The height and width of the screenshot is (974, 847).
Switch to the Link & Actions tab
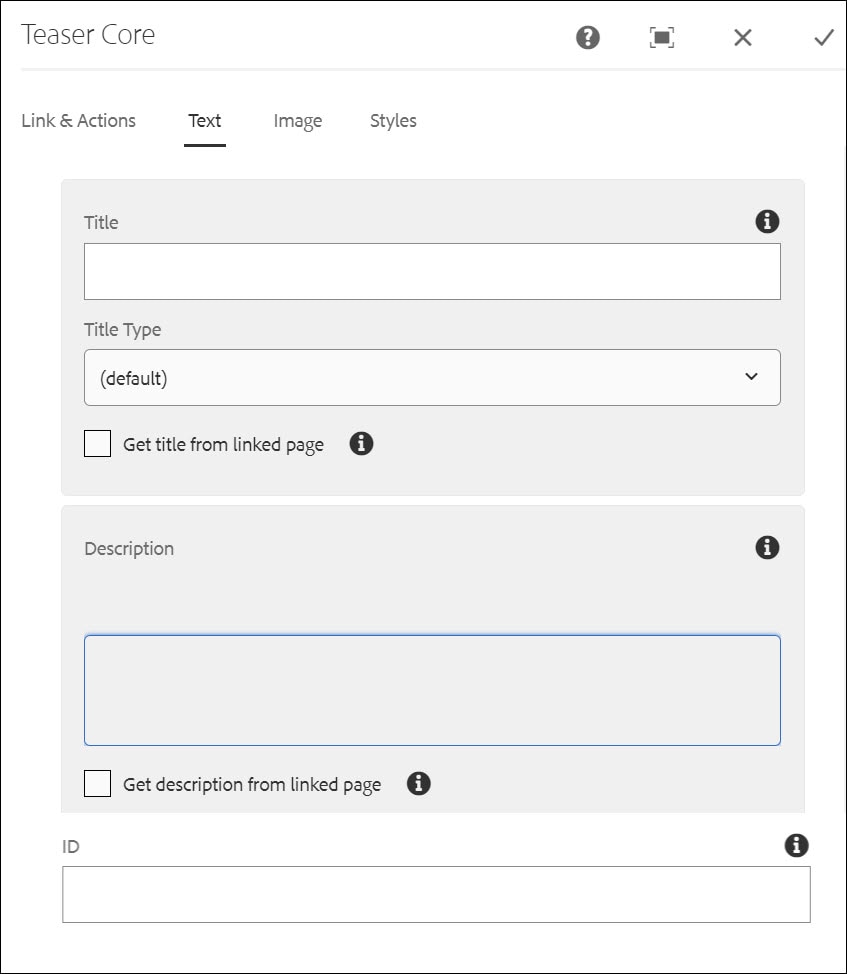coord(78,121)
